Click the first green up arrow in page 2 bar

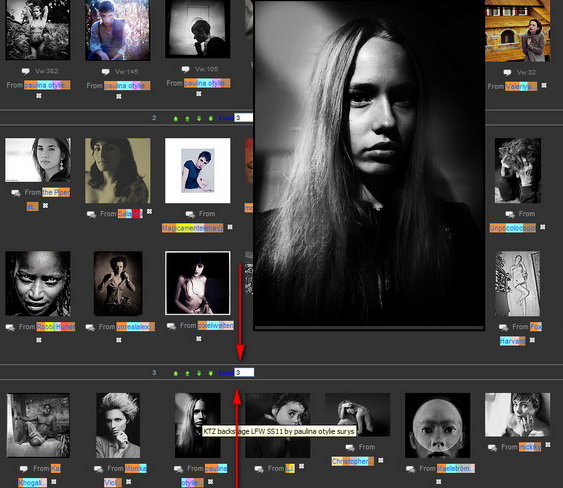coord(176,118)
